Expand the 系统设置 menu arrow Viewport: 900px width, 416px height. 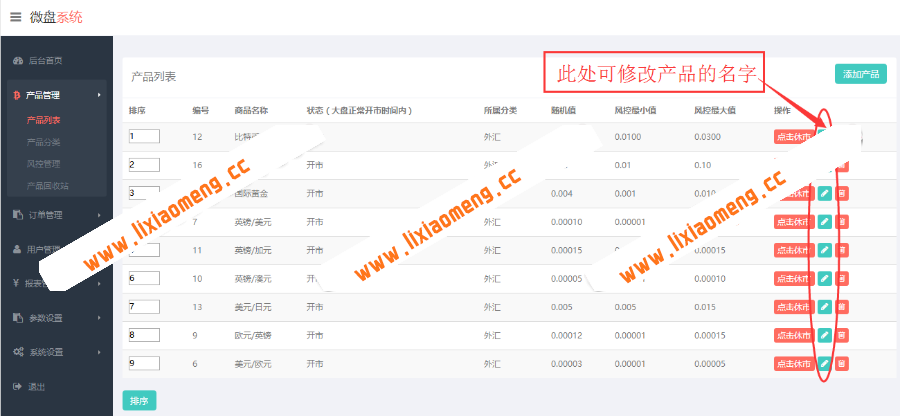99,352
